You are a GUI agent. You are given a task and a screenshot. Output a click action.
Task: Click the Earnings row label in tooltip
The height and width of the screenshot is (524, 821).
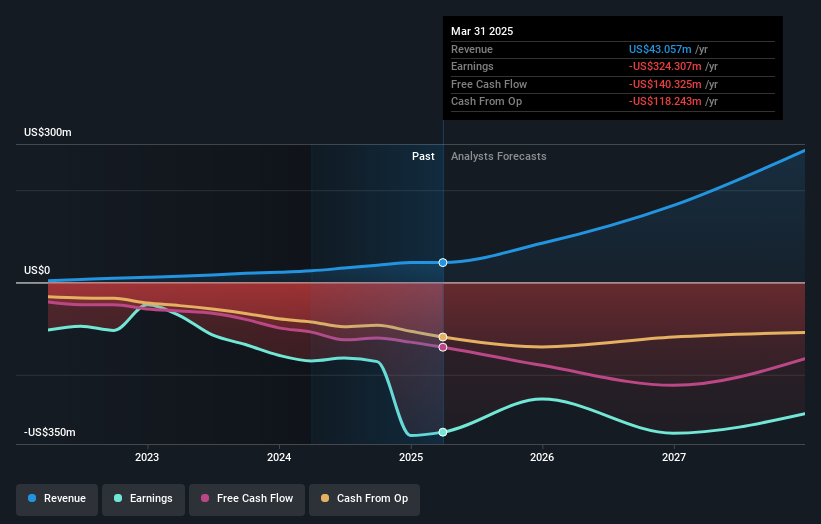[472, 66]
